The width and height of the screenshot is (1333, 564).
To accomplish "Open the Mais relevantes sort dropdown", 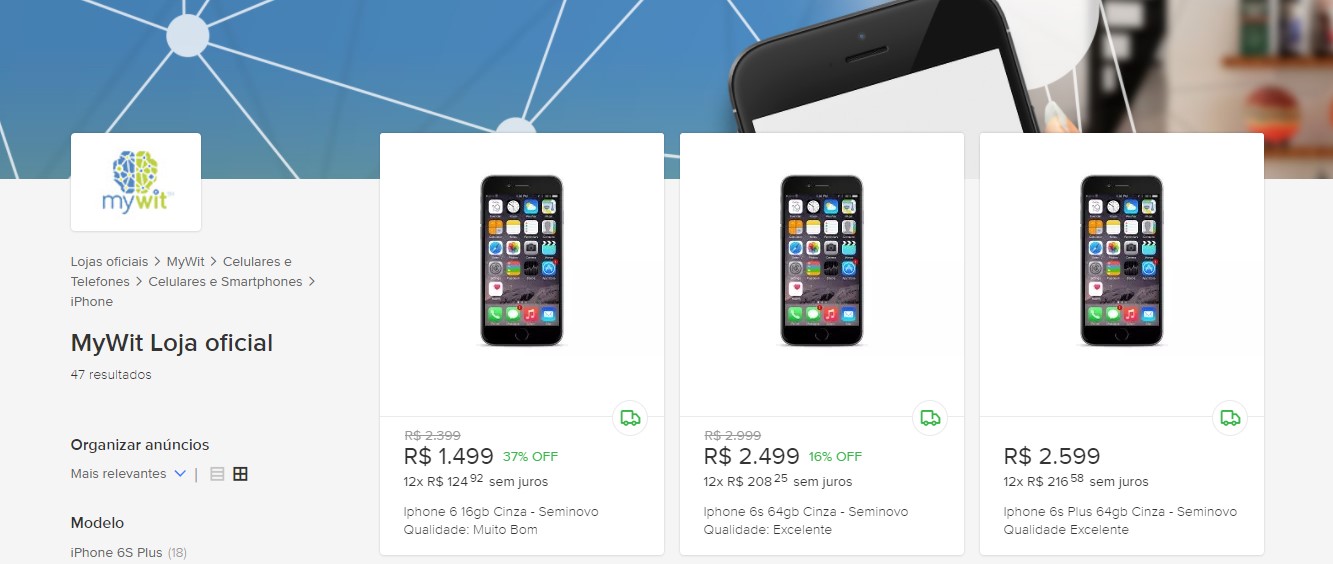I will click(129, 474).
